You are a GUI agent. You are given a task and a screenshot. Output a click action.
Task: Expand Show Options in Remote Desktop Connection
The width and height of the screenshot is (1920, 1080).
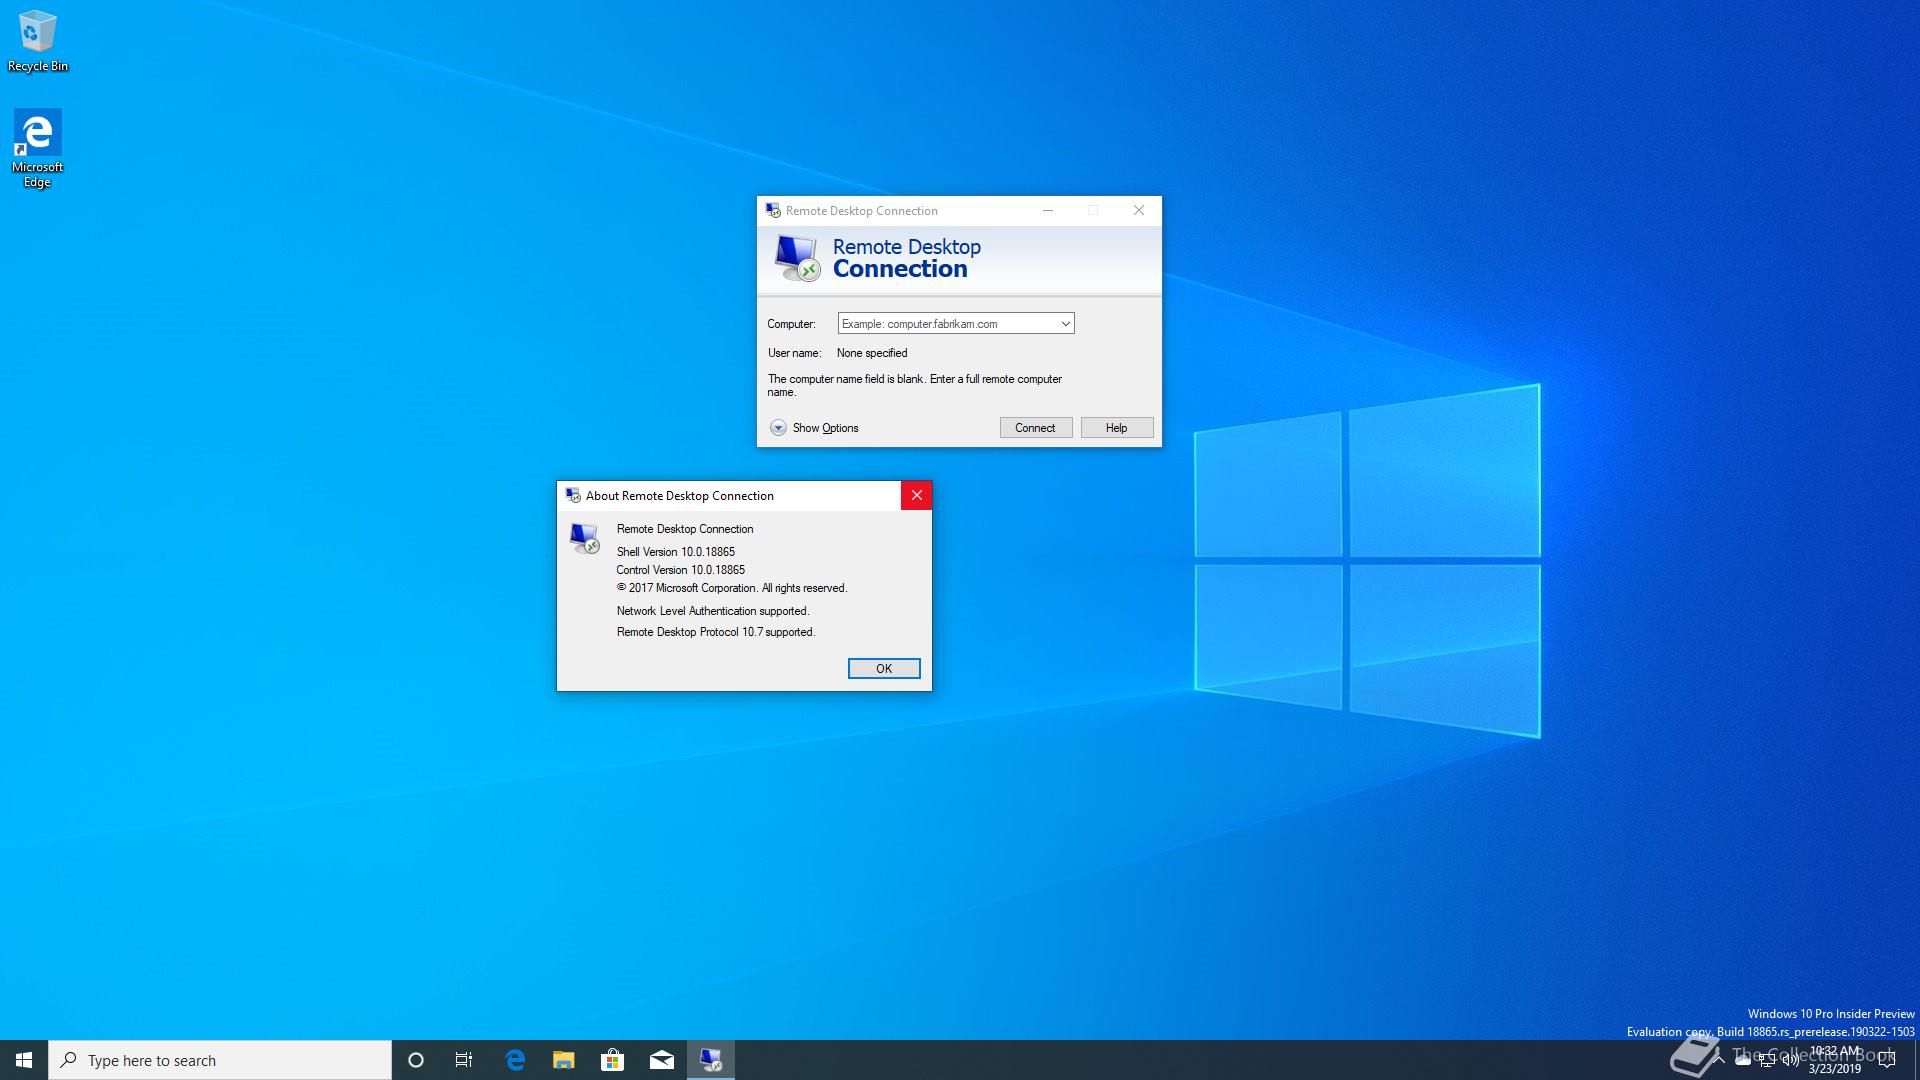pos(815,427)
